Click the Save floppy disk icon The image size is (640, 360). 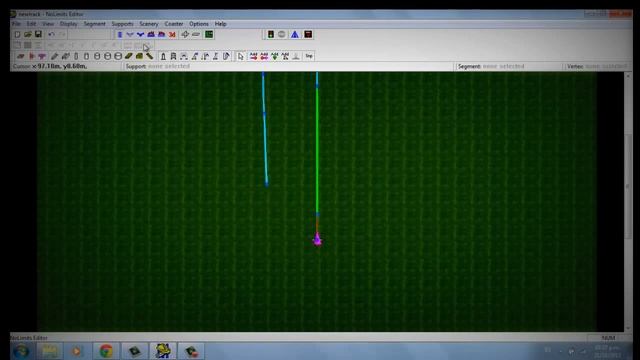(x=38, y=35)
